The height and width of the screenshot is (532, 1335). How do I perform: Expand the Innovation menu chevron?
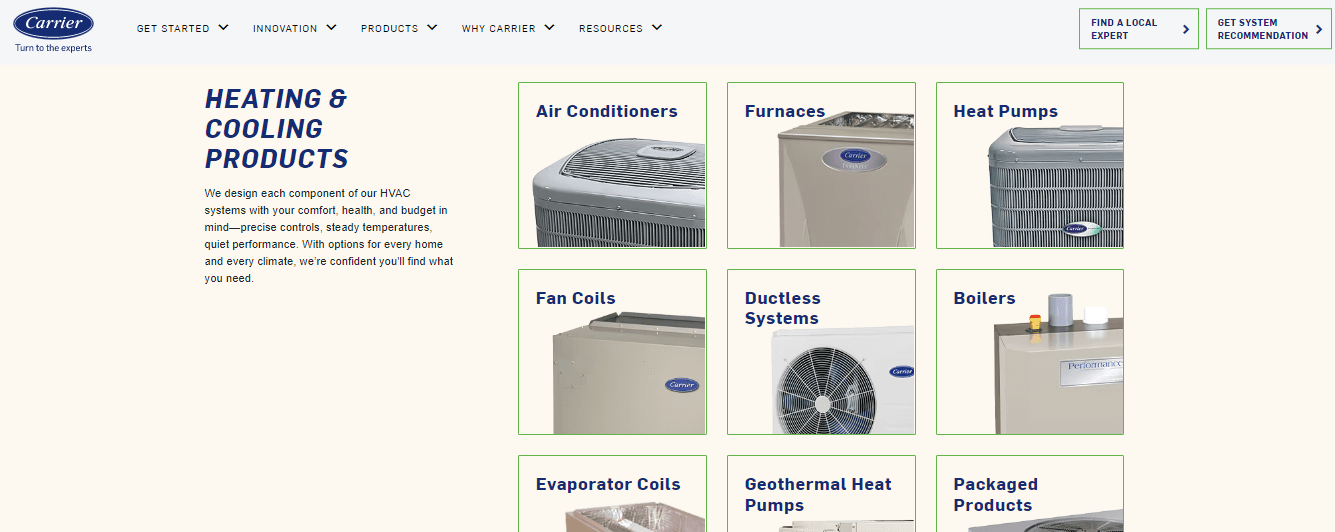(x=331, y=28)
